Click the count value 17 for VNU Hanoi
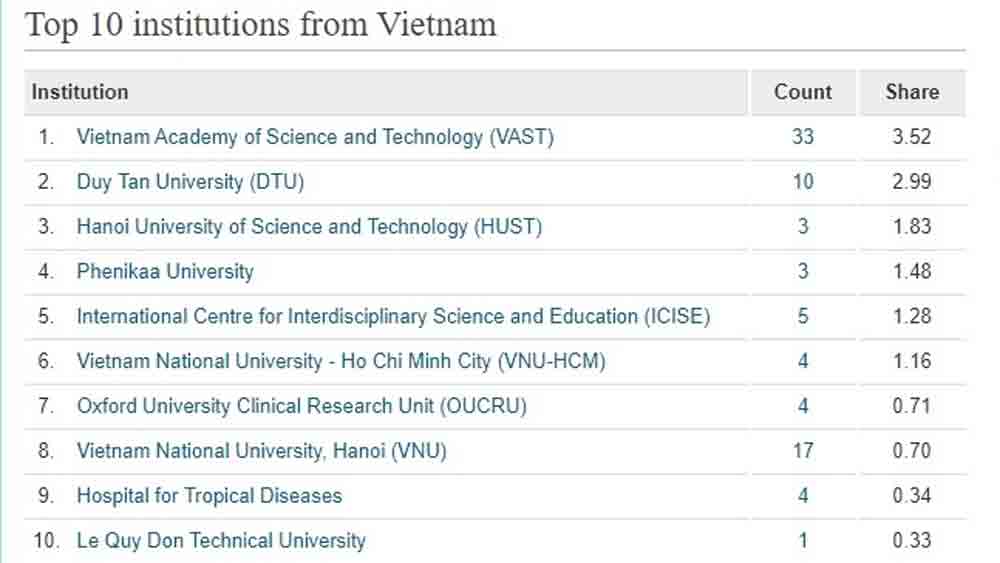The image size is (1000, 563). pos(803,451)
